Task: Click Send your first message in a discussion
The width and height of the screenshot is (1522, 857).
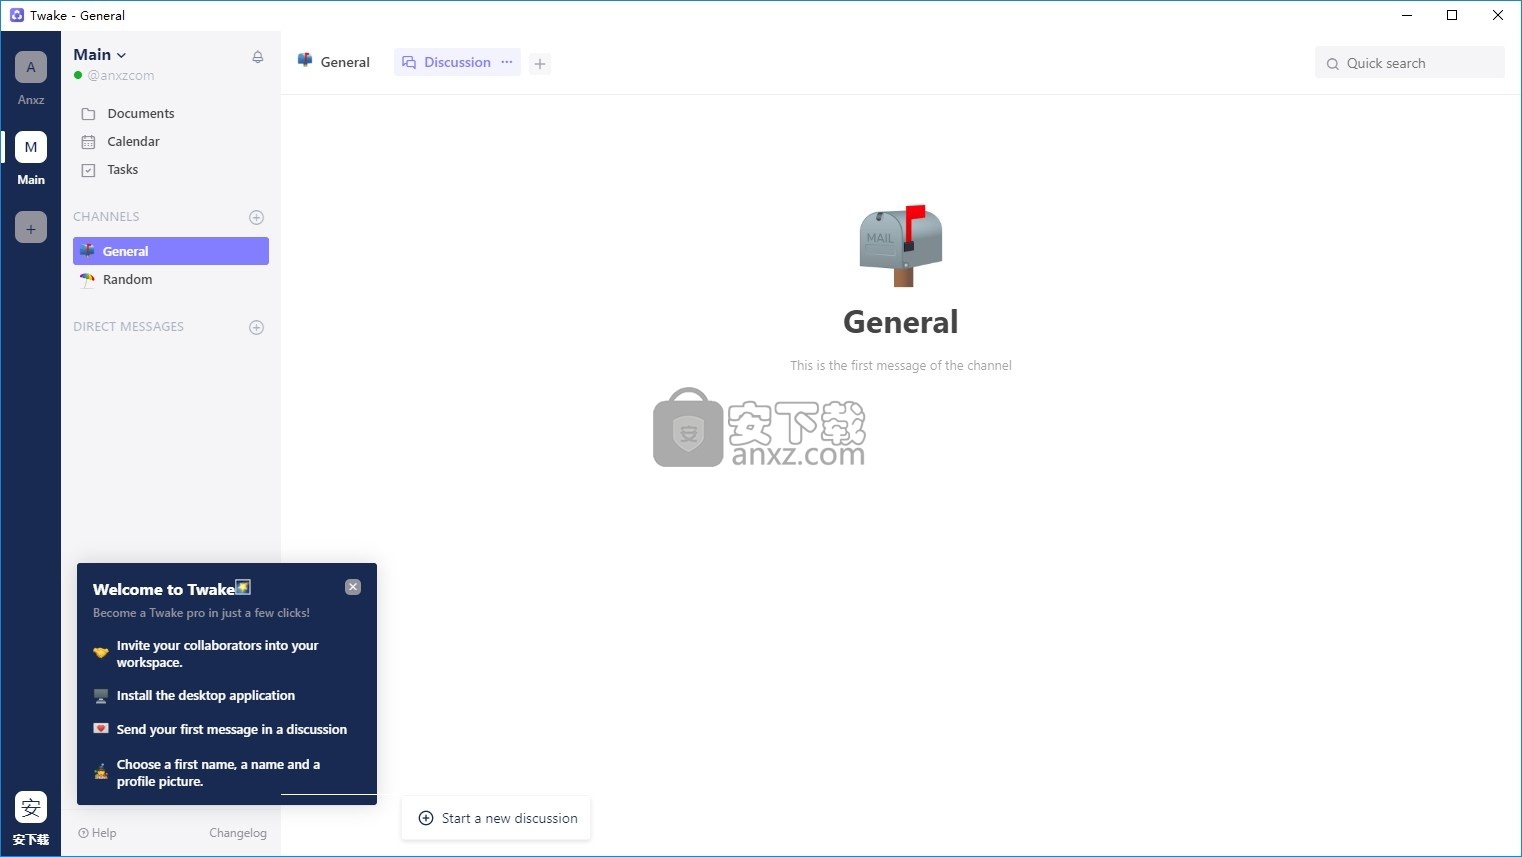Action: [x=232, y=730]
